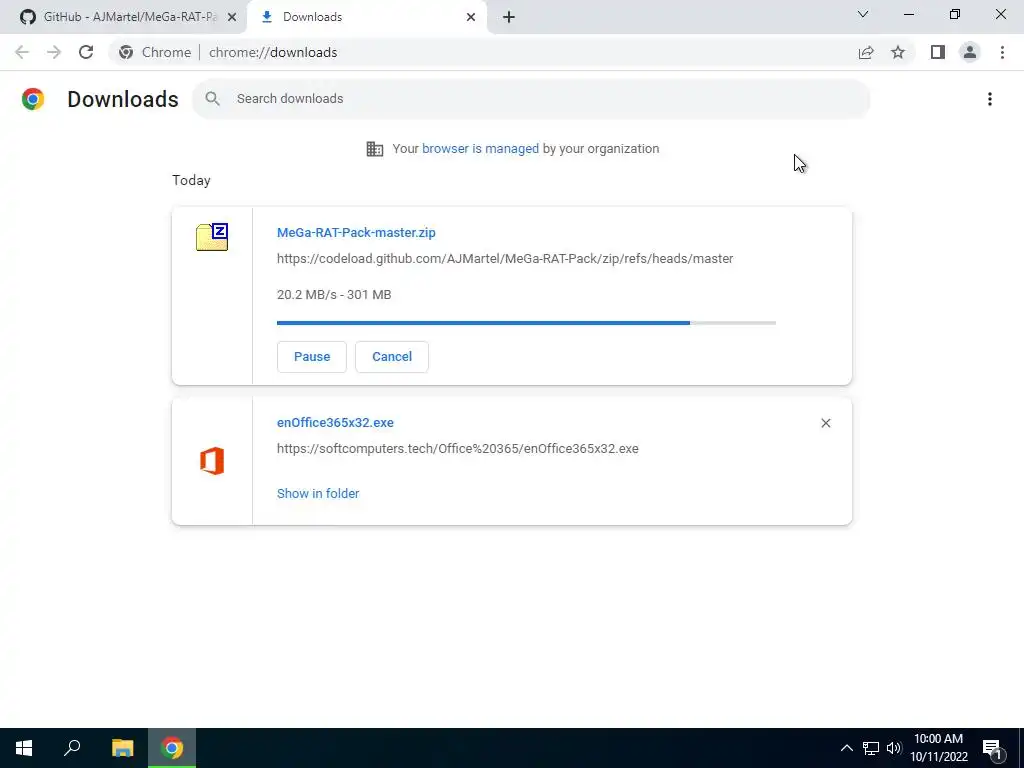Open the notification center icon
The height and width of the screenshot is (768, 1024).
click(x=993, y=748)
